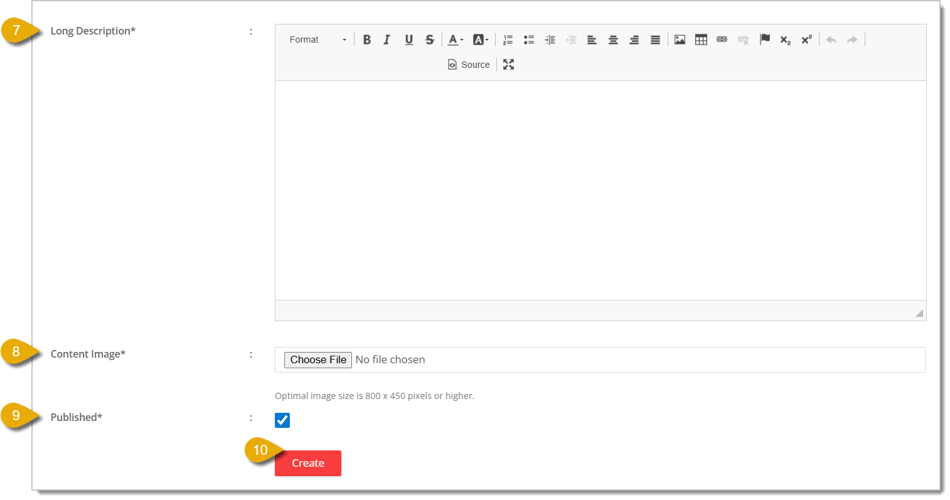Click the 'No file chosen' text
Screen dimensions: 950x500
(x=390, y=360)
